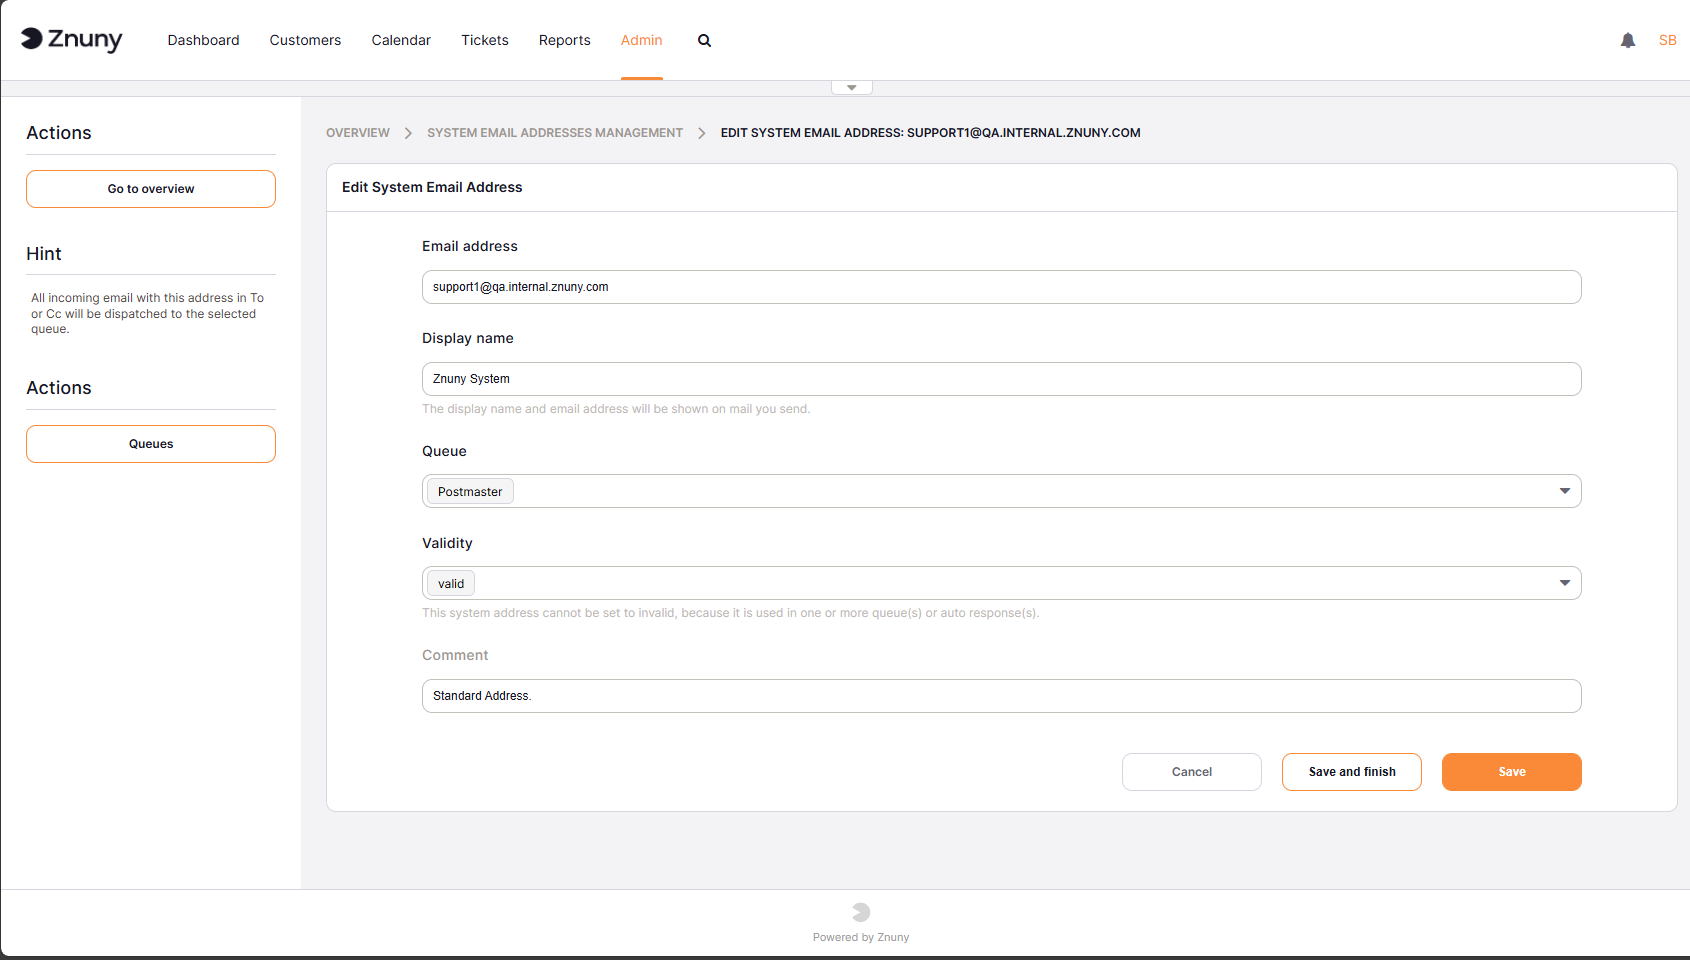Click the Save button
This screenshot has width=1690, height=960.
point(1511,771)
